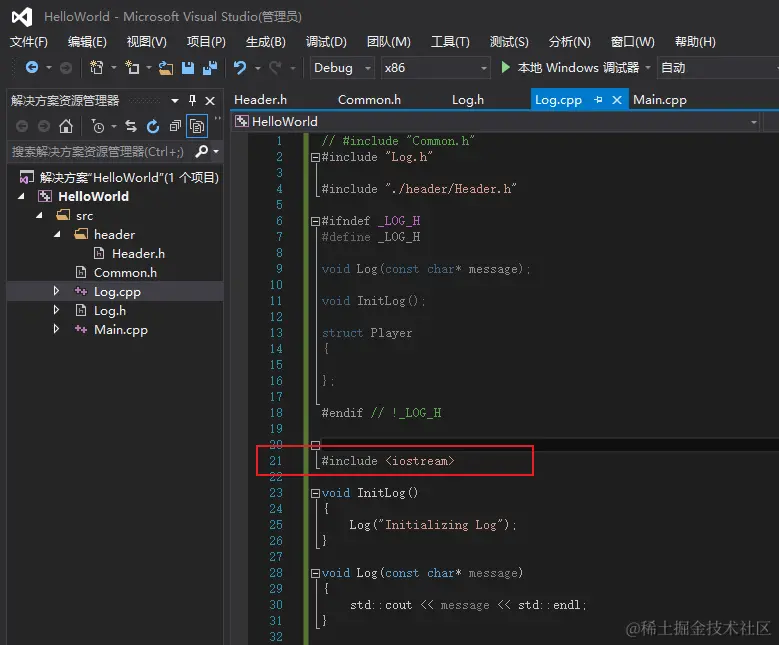Open the 生成(B) menu
Viewport: 779px width, 645px height.
(x=266, y=42)
